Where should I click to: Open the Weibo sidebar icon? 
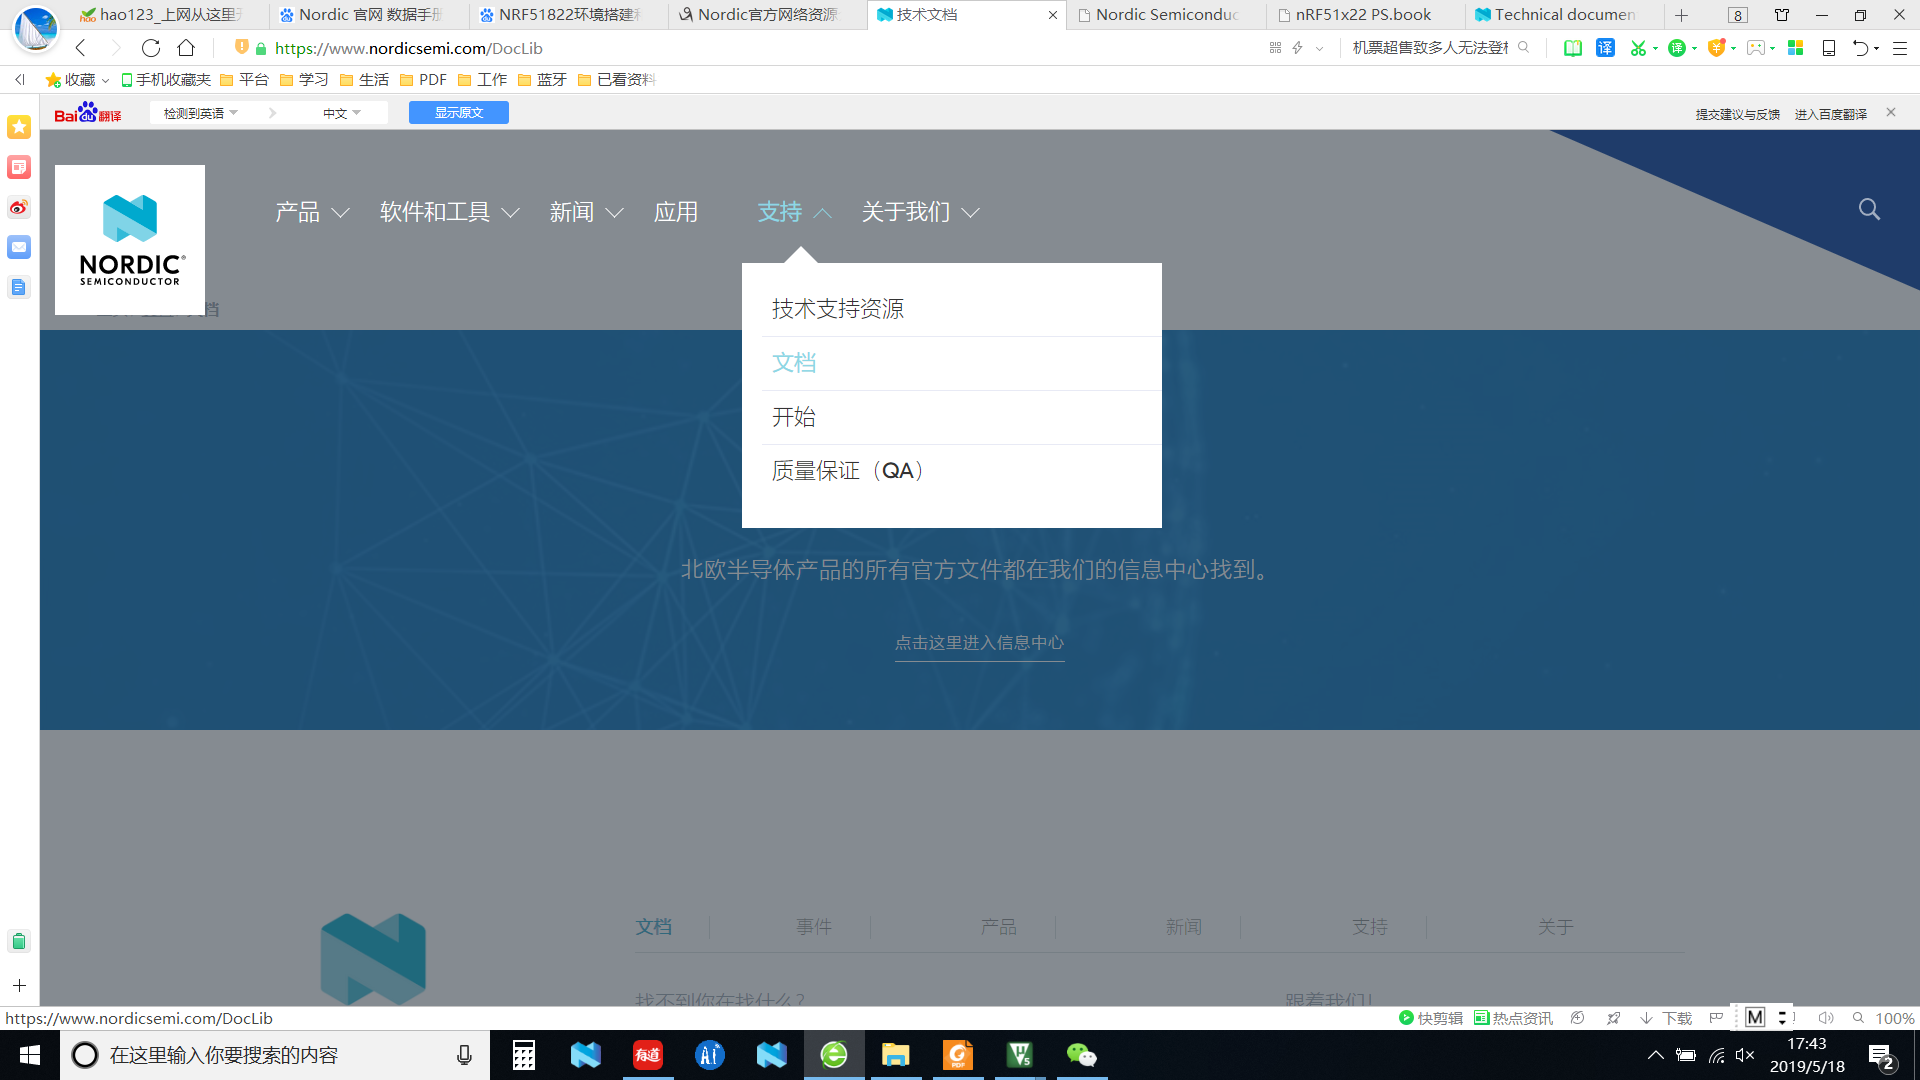pos(19,207)
